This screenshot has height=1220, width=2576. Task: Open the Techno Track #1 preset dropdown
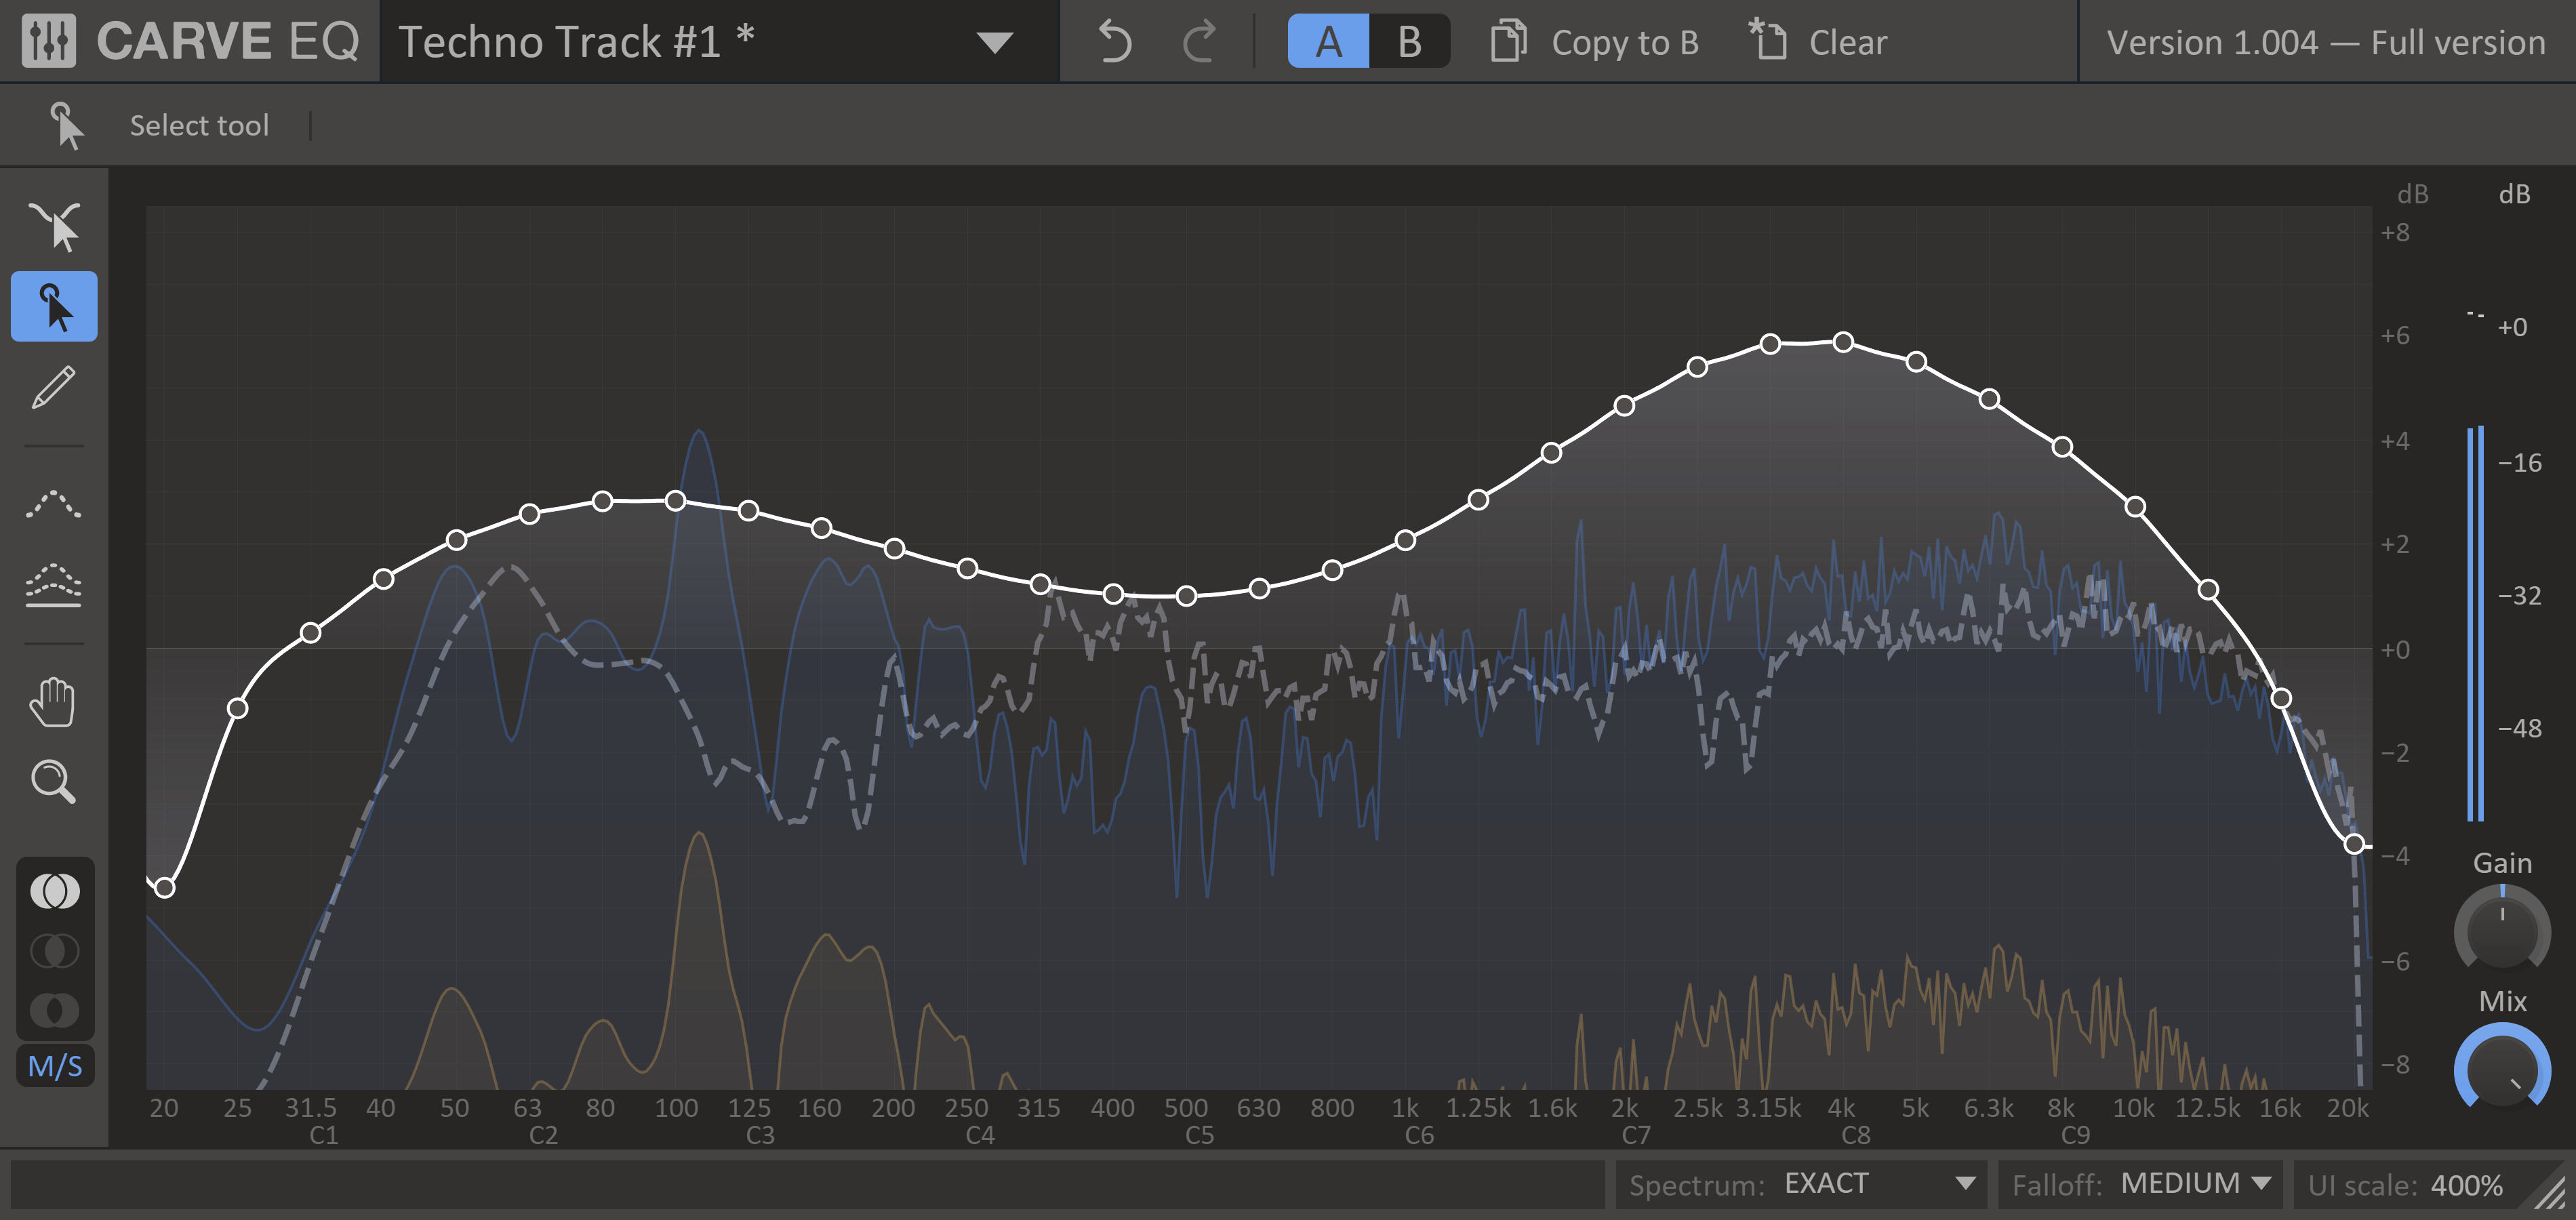pos(994,42)
